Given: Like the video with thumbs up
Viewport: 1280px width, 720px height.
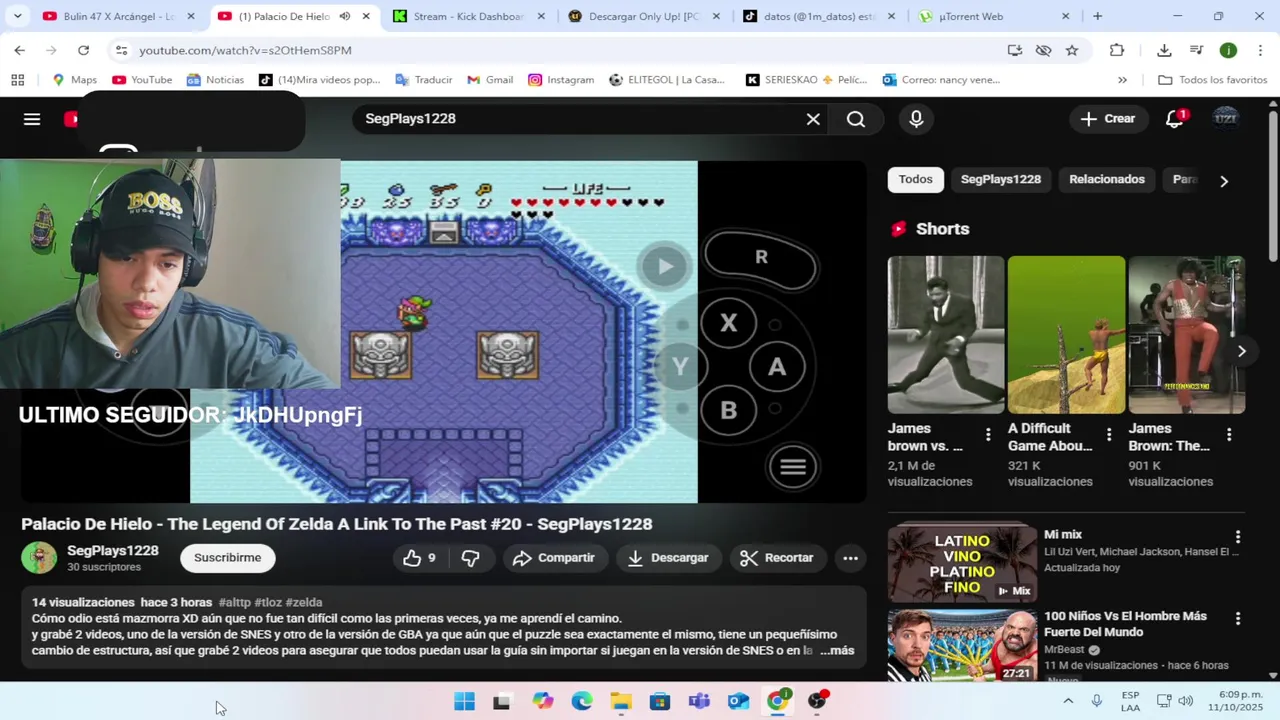Looking at the screenshot, I should click(x=420, y=558).
